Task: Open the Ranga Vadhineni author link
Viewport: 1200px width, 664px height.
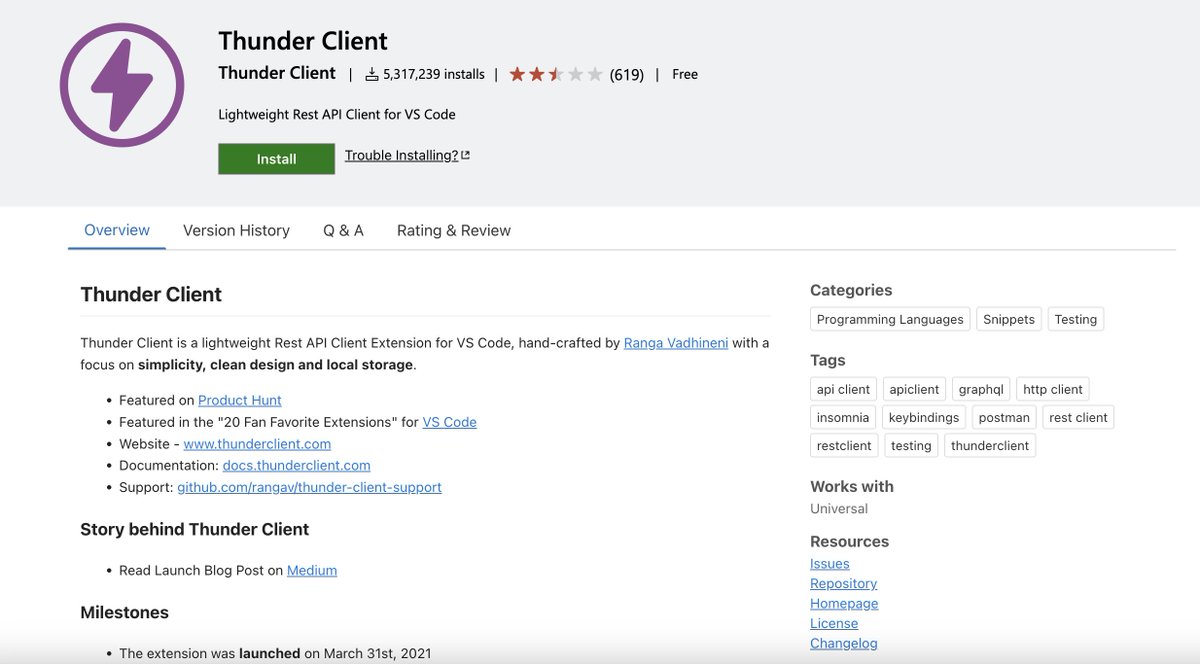Action: pos(676,343)
